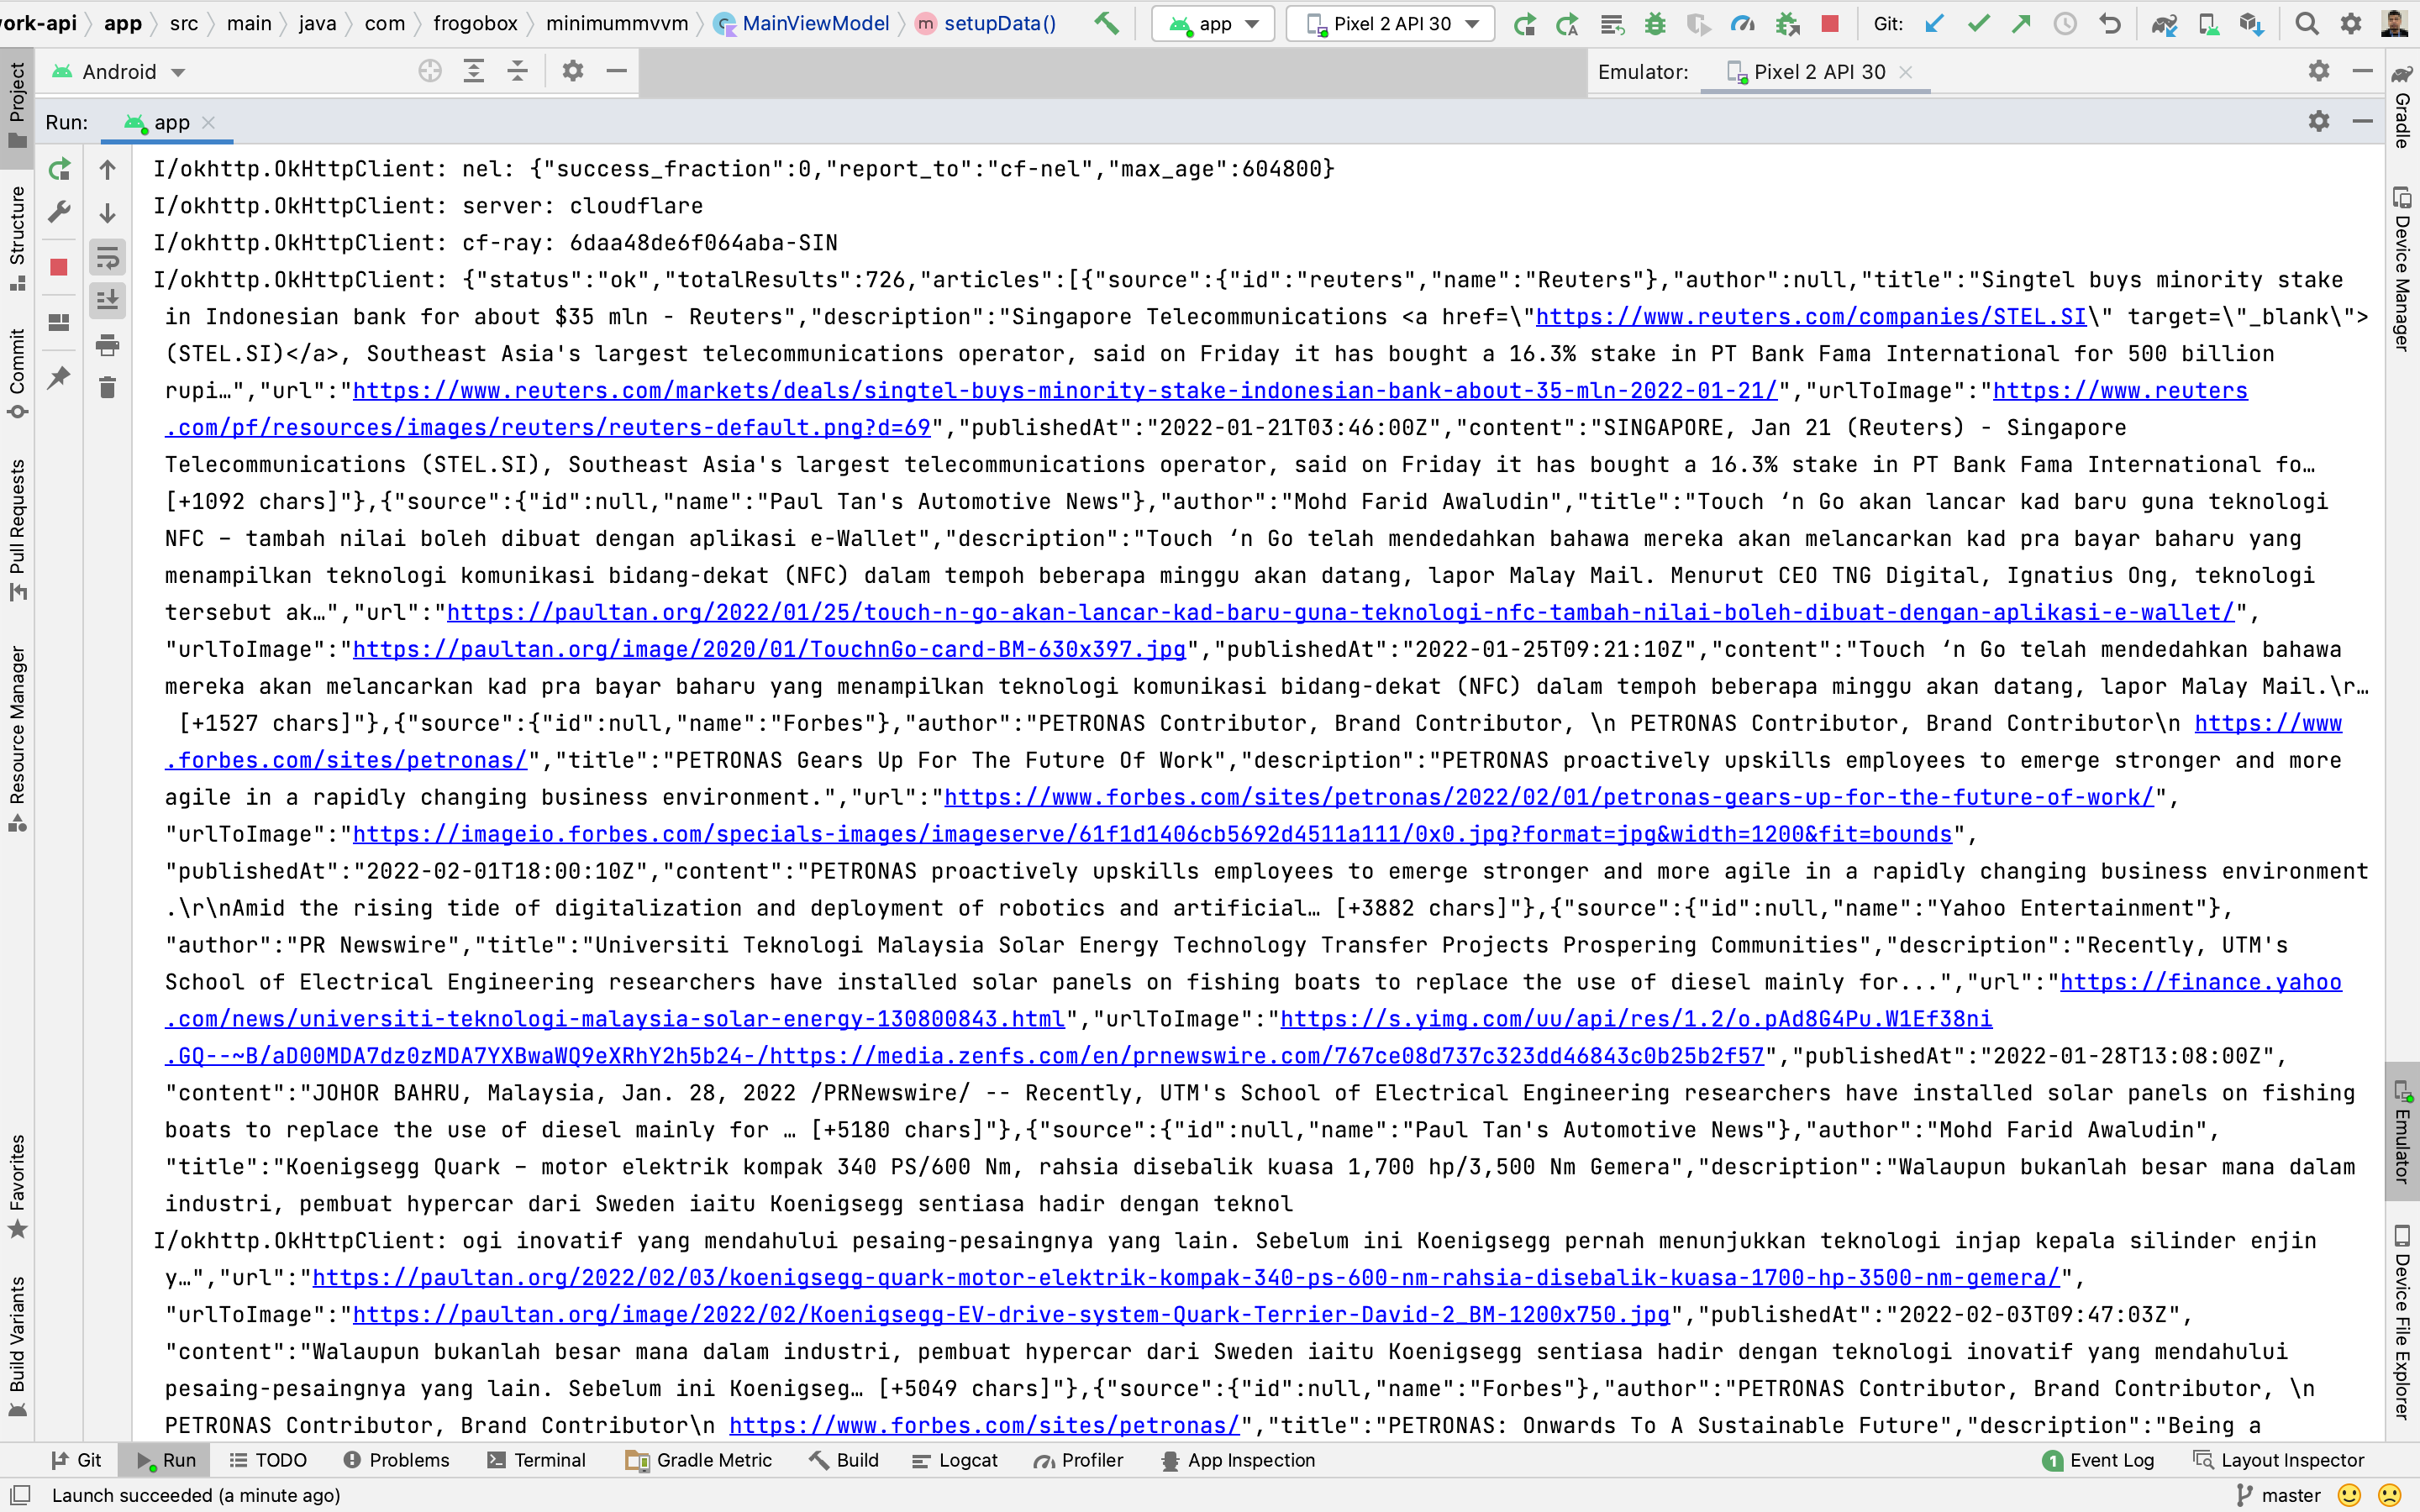
Task: Click the master git branch widget
Action: tap(2278, 1495)
